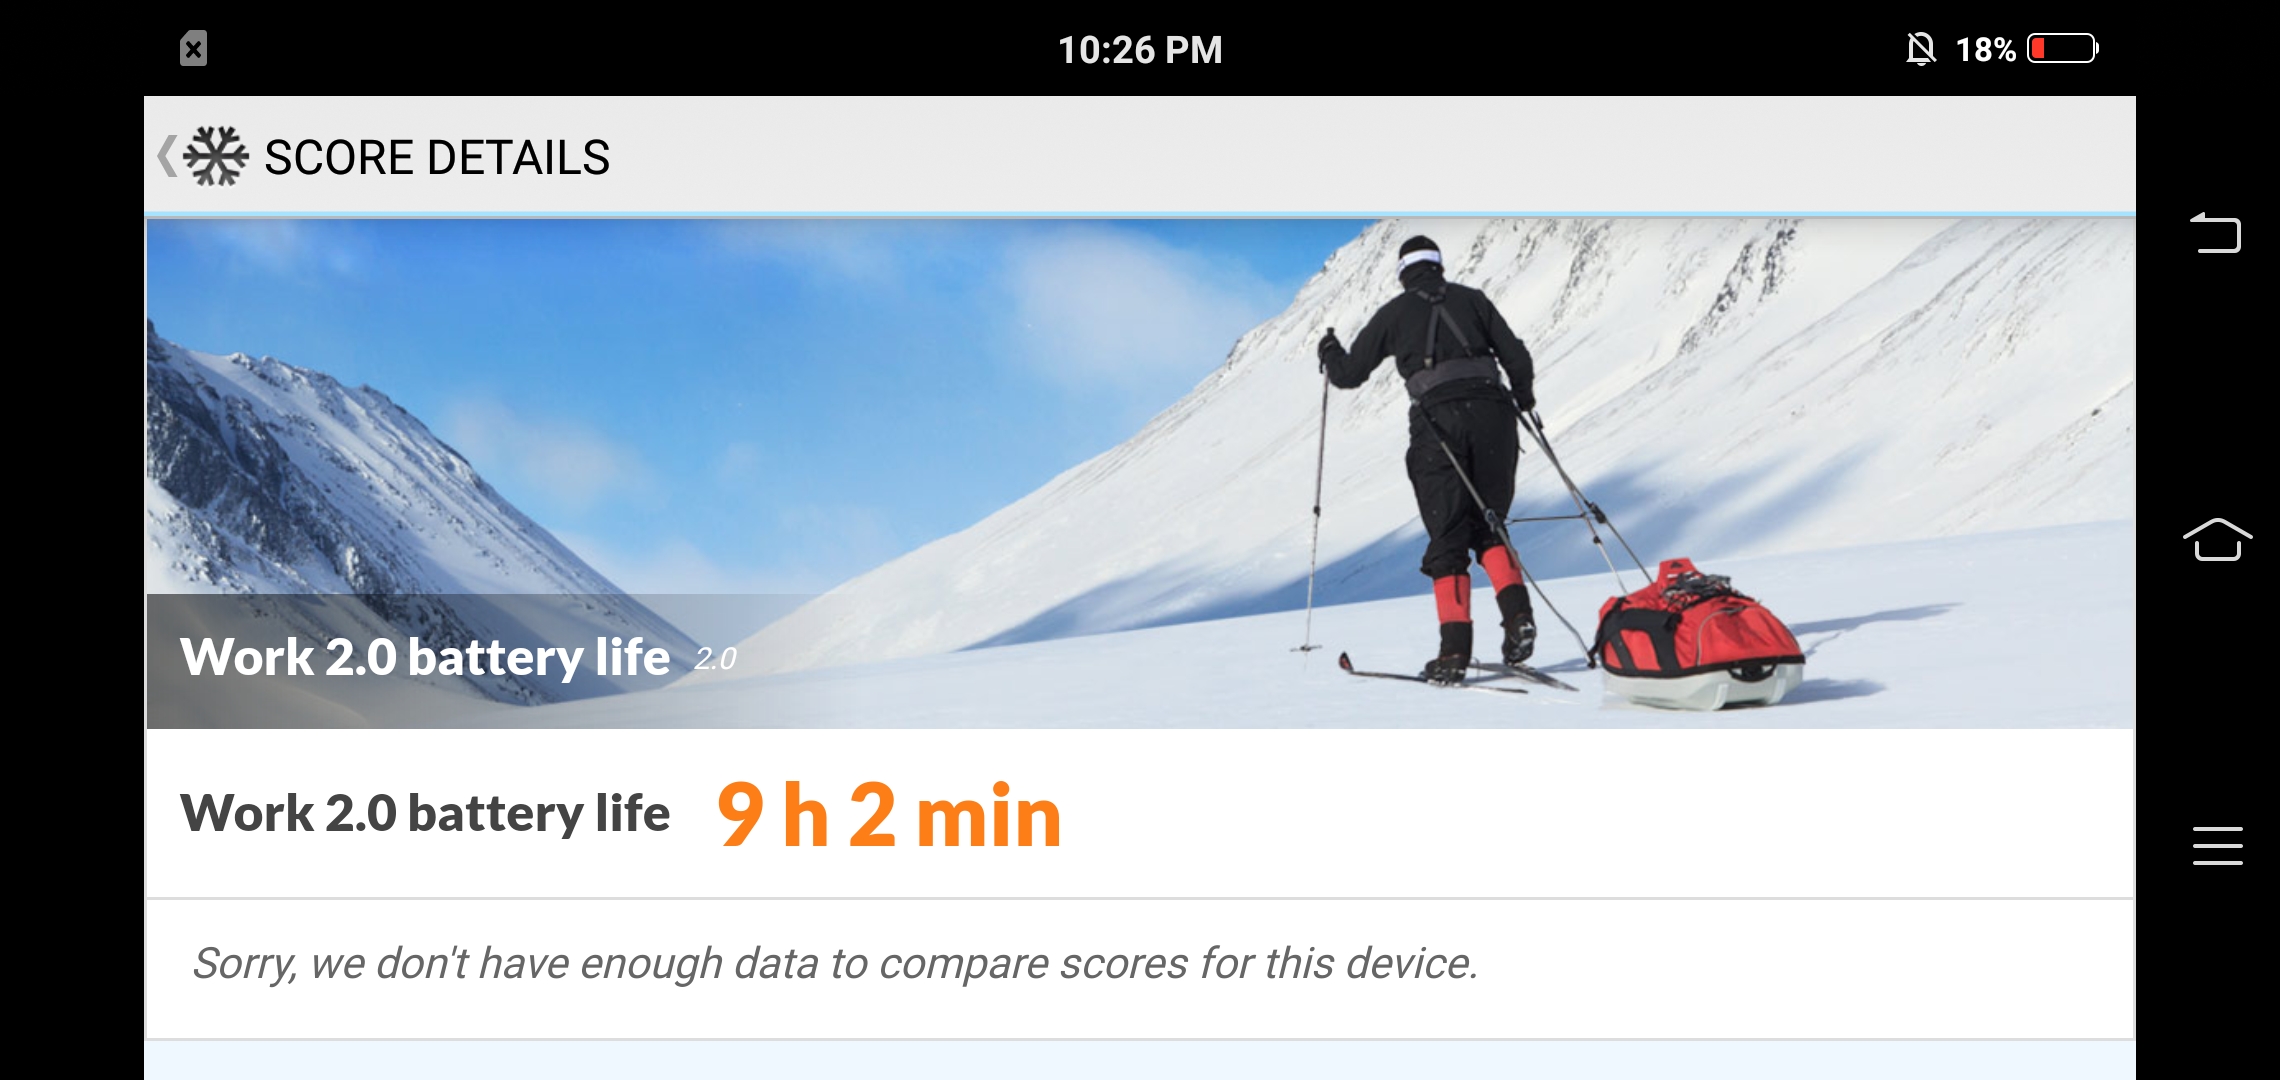
Task: Tap the 9 h 2 min score result
Action: (x=889, y=814)
